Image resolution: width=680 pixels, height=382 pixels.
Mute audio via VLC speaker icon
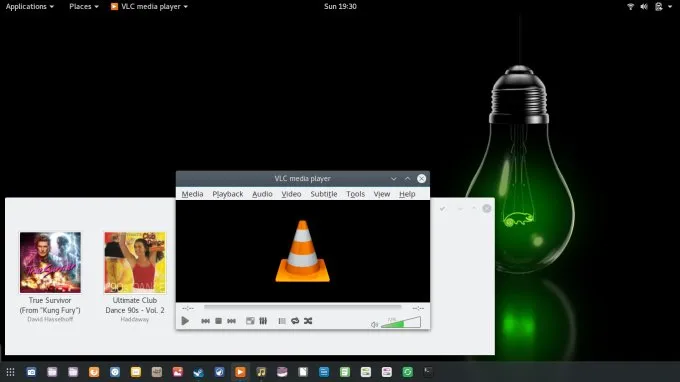click(x=375, y=324)
